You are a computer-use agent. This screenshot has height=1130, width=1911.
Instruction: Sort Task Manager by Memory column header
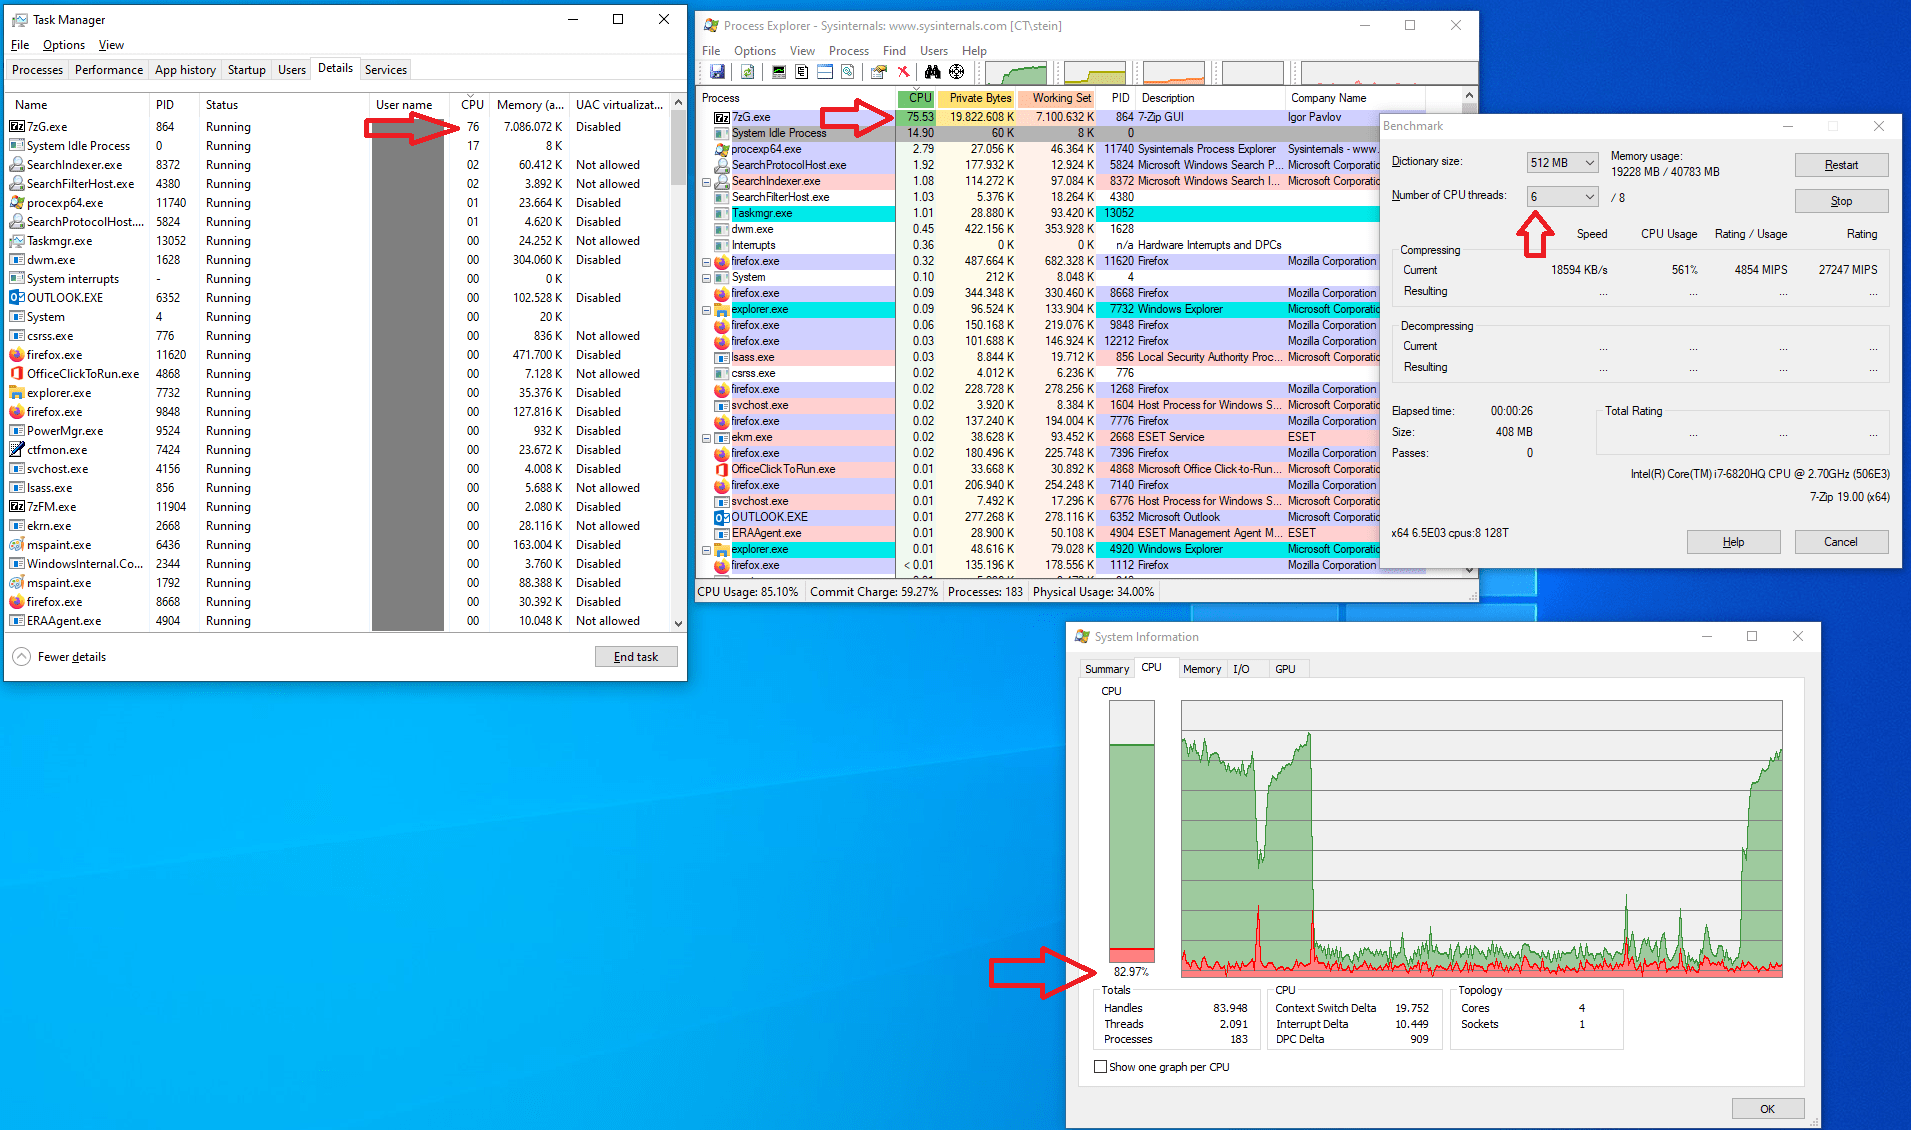coord(530,105)
